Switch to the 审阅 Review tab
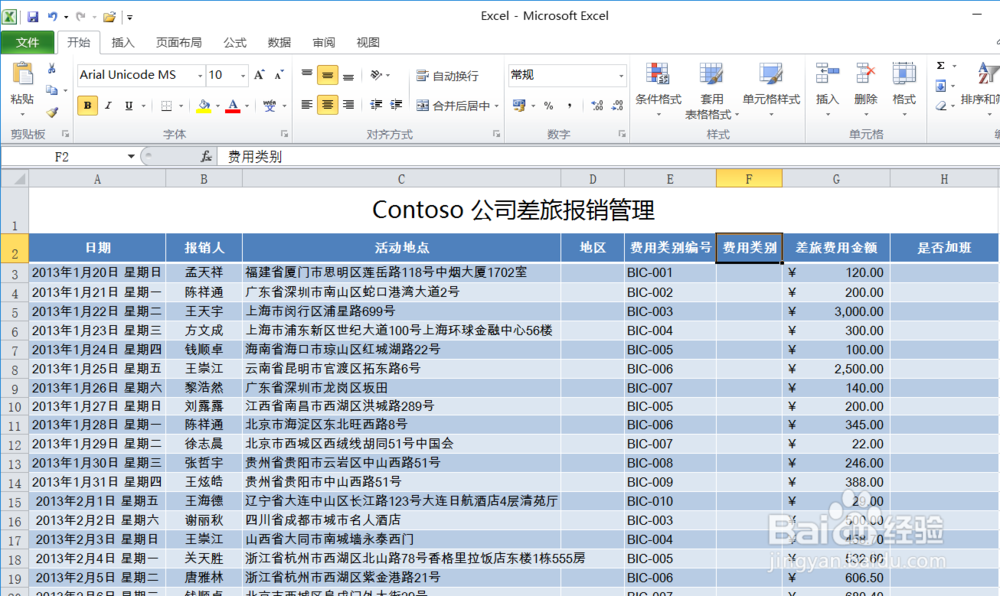This screenshot has width=1000, height=596. pos(324,42)
